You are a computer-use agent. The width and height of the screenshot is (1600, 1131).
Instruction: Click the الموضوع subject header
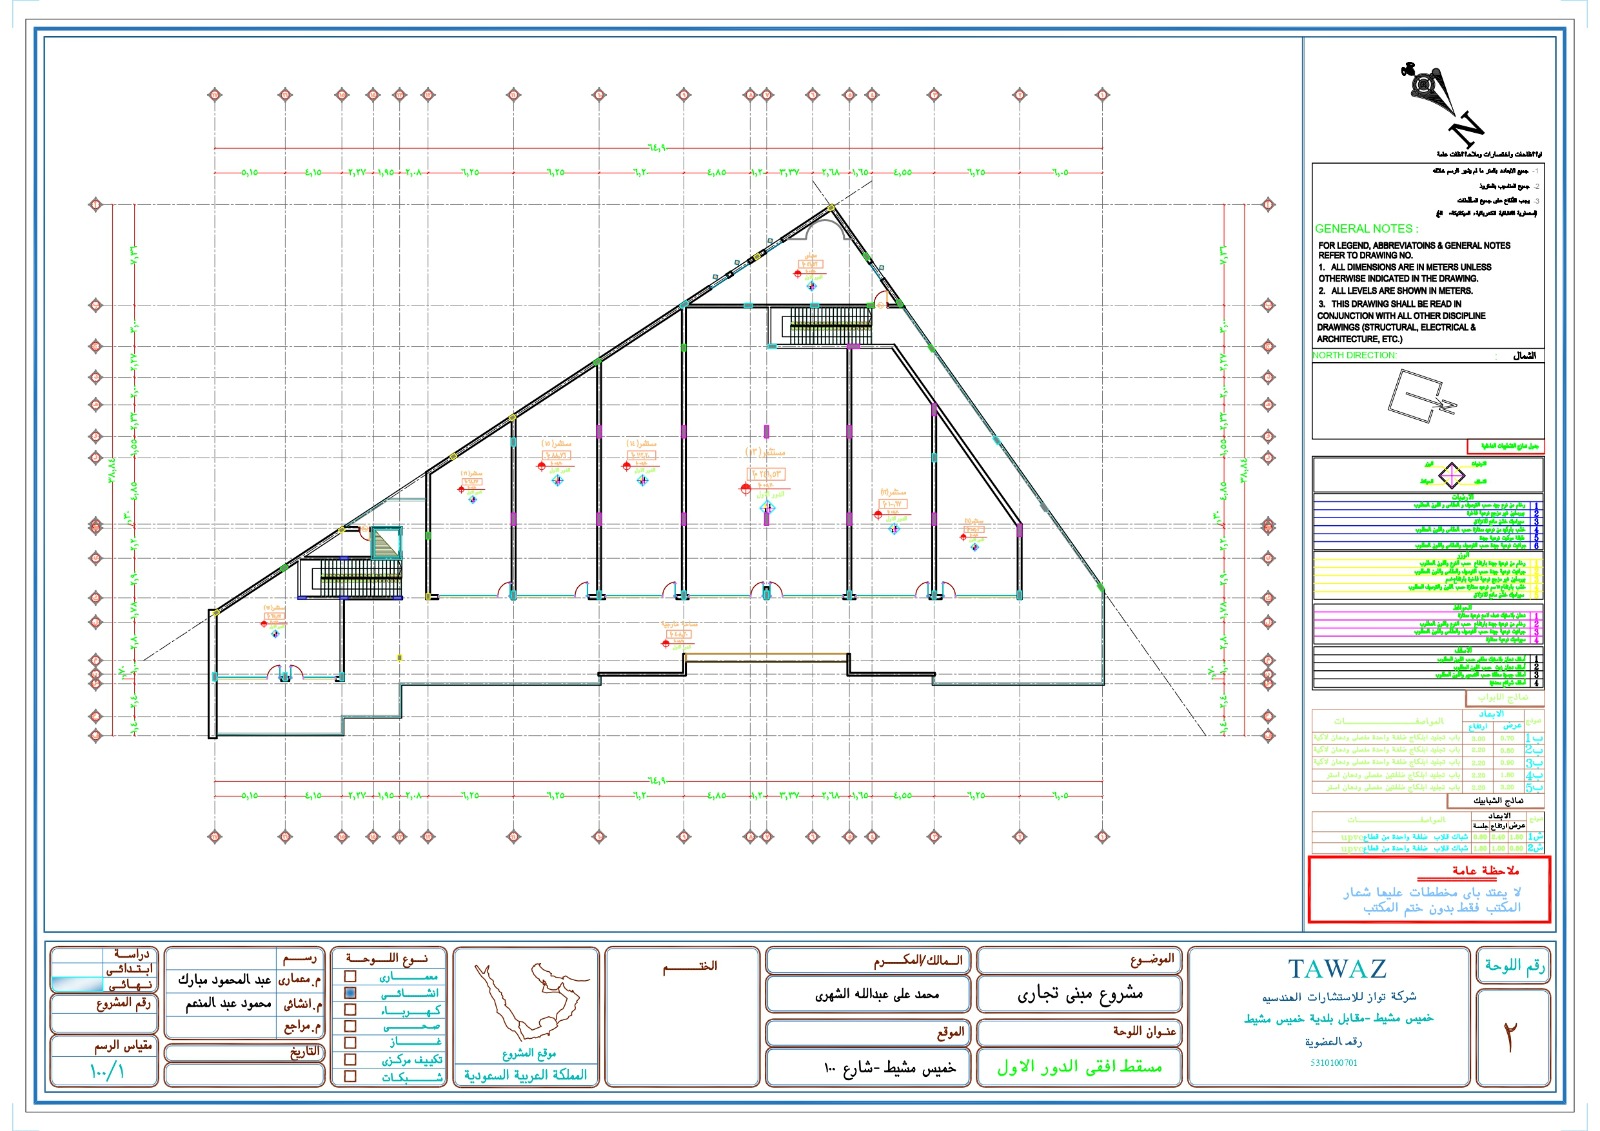point(1153,961)
